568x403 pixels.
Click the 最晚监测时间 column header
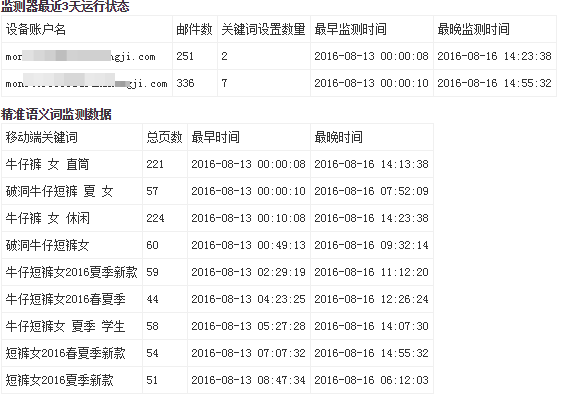[x=473, y=29]
